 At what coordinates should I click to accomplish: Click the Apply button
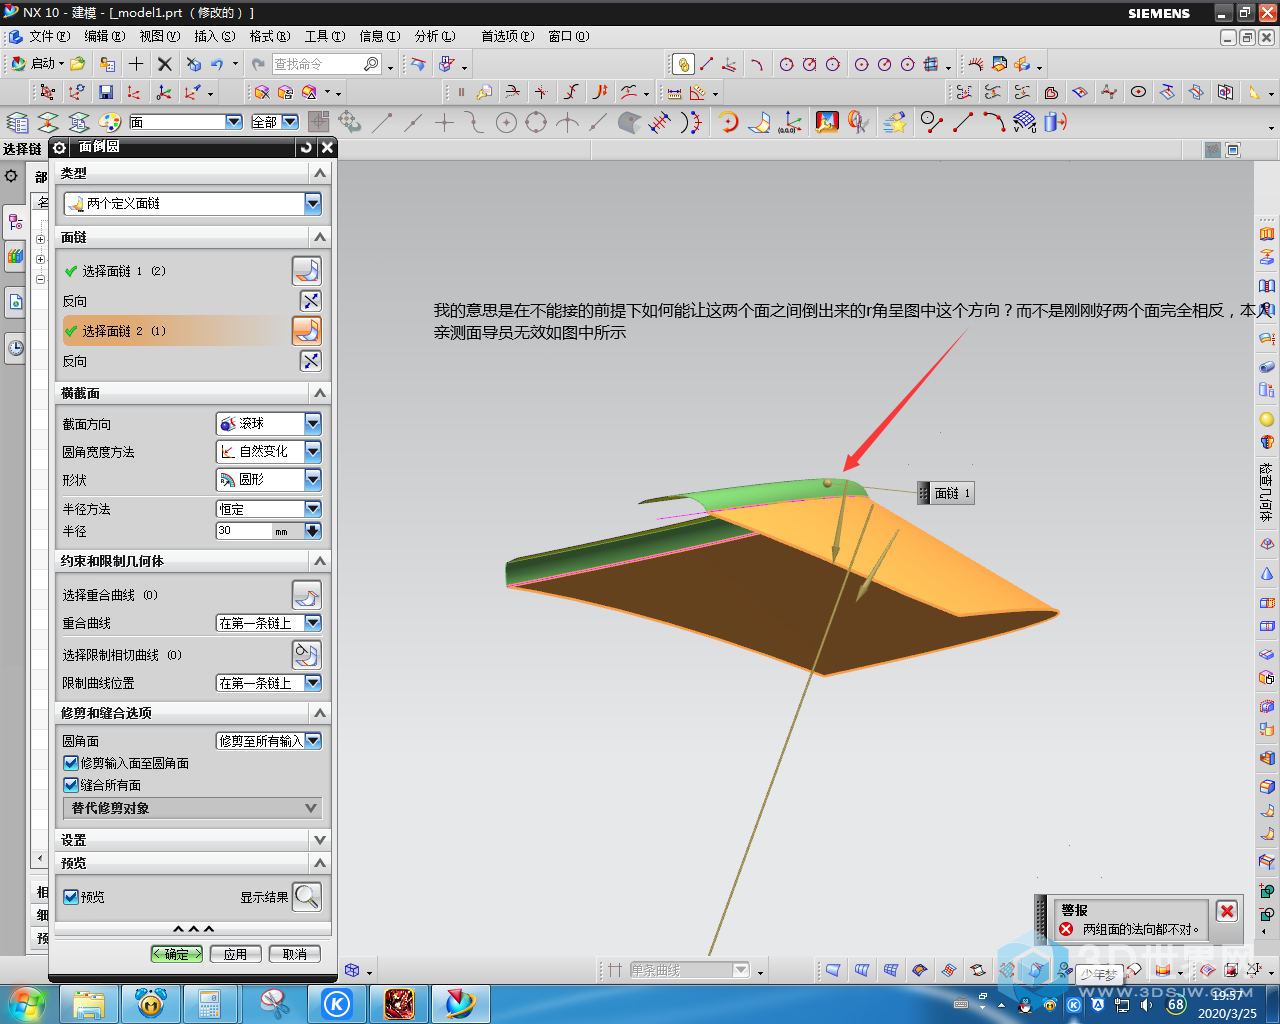235,954
